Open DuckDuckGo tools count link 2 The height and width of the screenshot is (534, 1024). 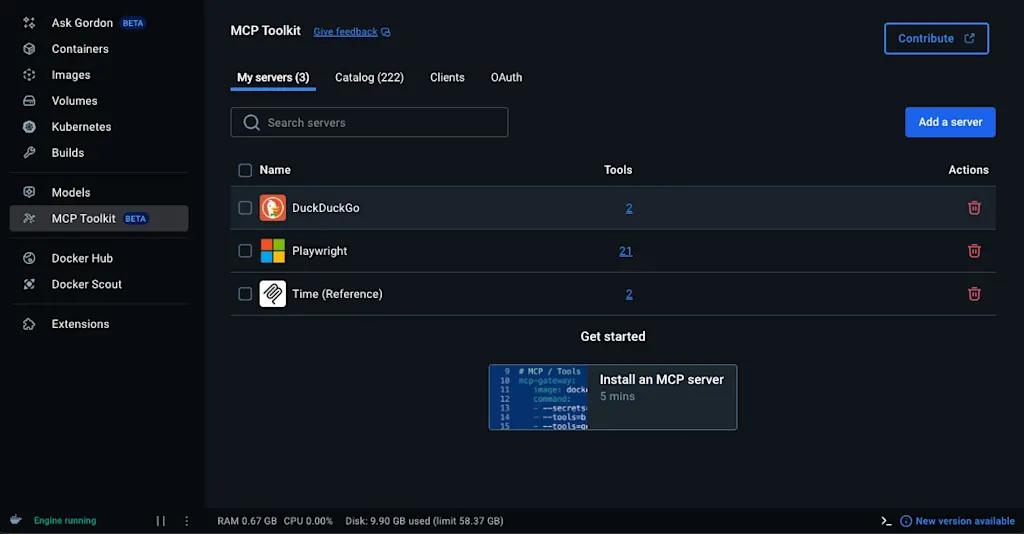(x=629, y=208)
